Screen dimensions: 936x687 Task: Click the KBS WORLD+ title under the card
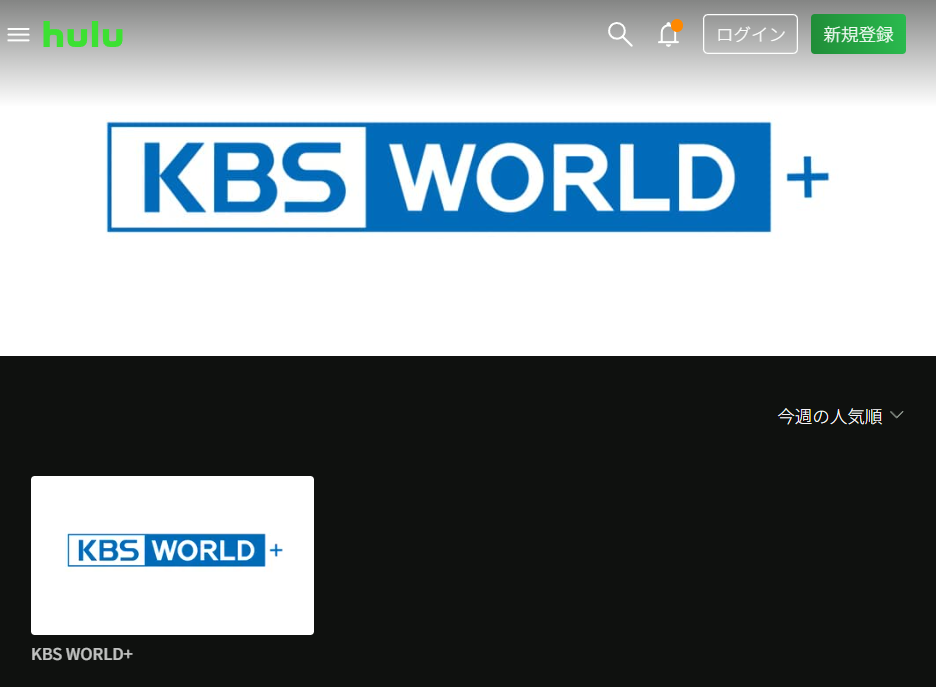click(x=82, y=654)
